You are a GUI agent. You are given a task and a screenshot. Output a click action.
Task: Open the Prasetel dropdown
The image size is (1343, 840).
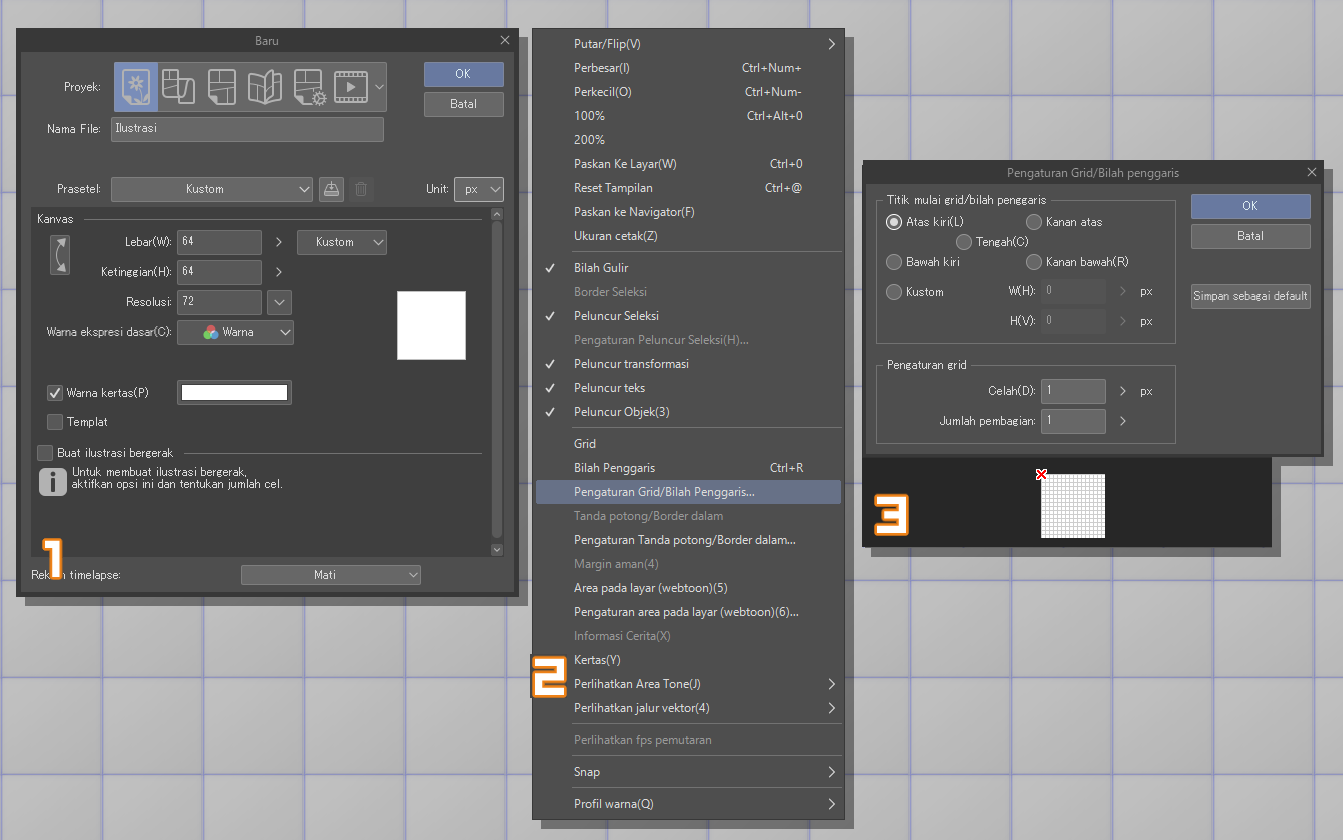pos(212,189)
